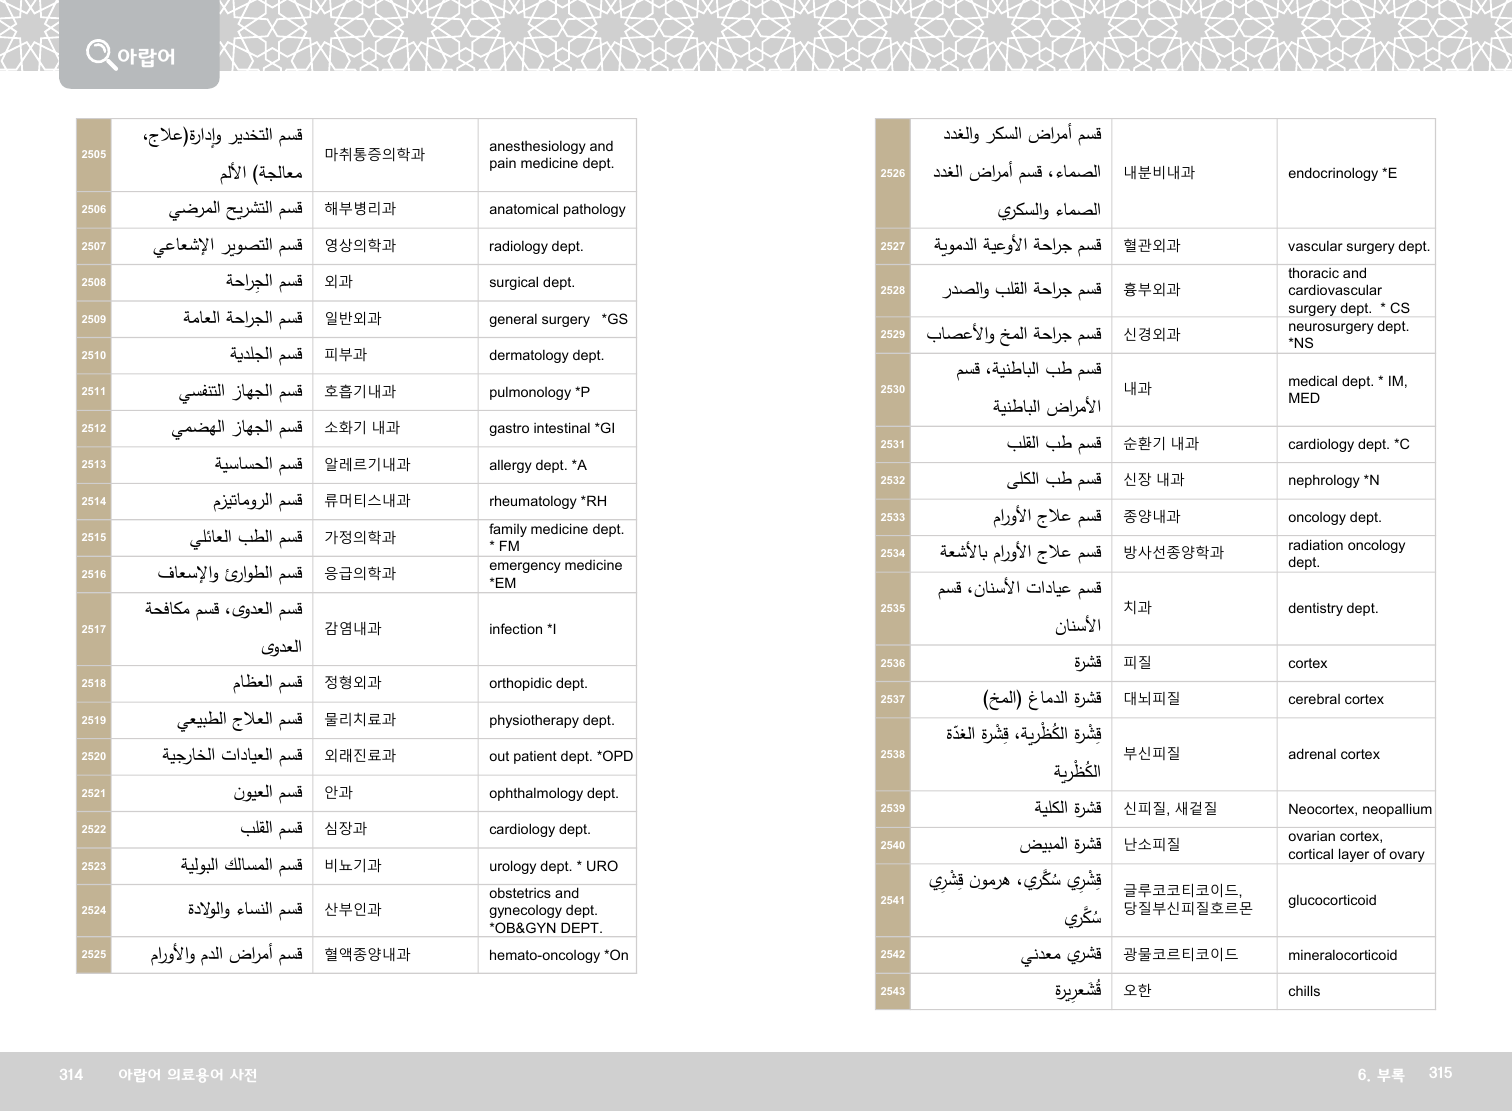Select 'endocrinology *E' on right page

coord(1342,174)
